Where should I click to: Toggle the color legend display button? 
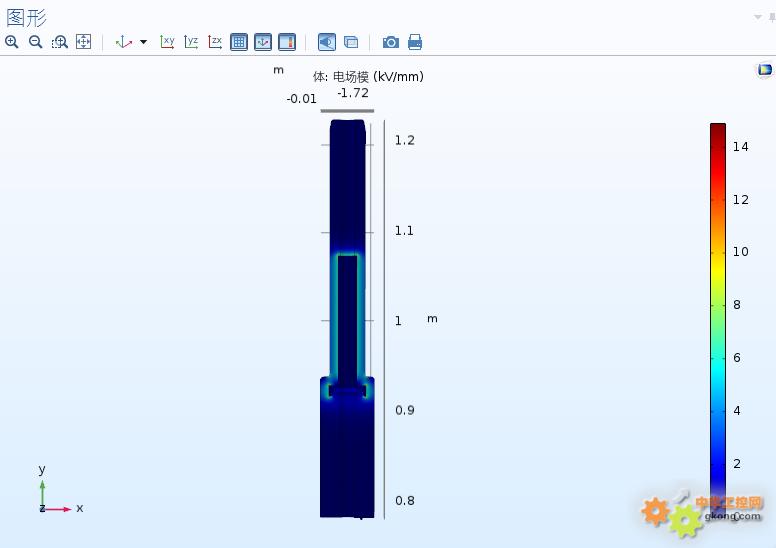[x=287, y=42]
